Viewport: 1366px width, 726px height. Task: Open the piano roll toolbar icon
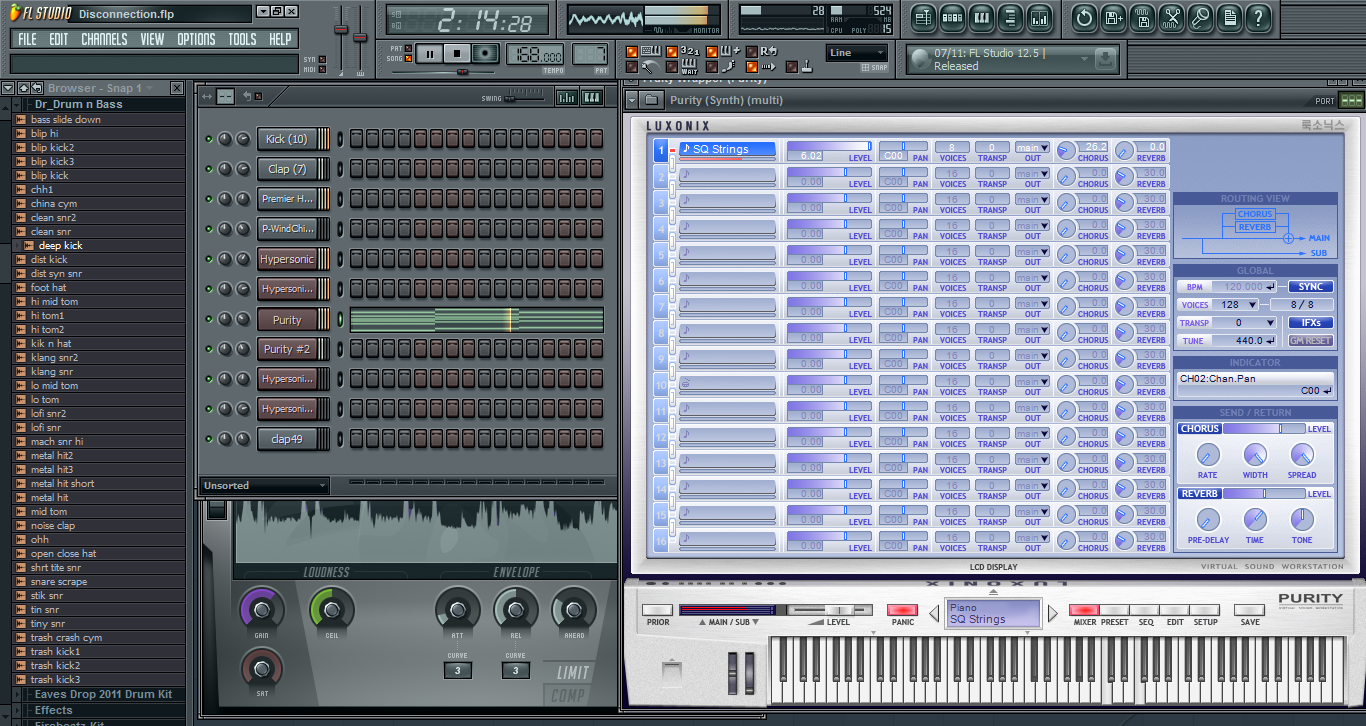(x=981, y=18)
